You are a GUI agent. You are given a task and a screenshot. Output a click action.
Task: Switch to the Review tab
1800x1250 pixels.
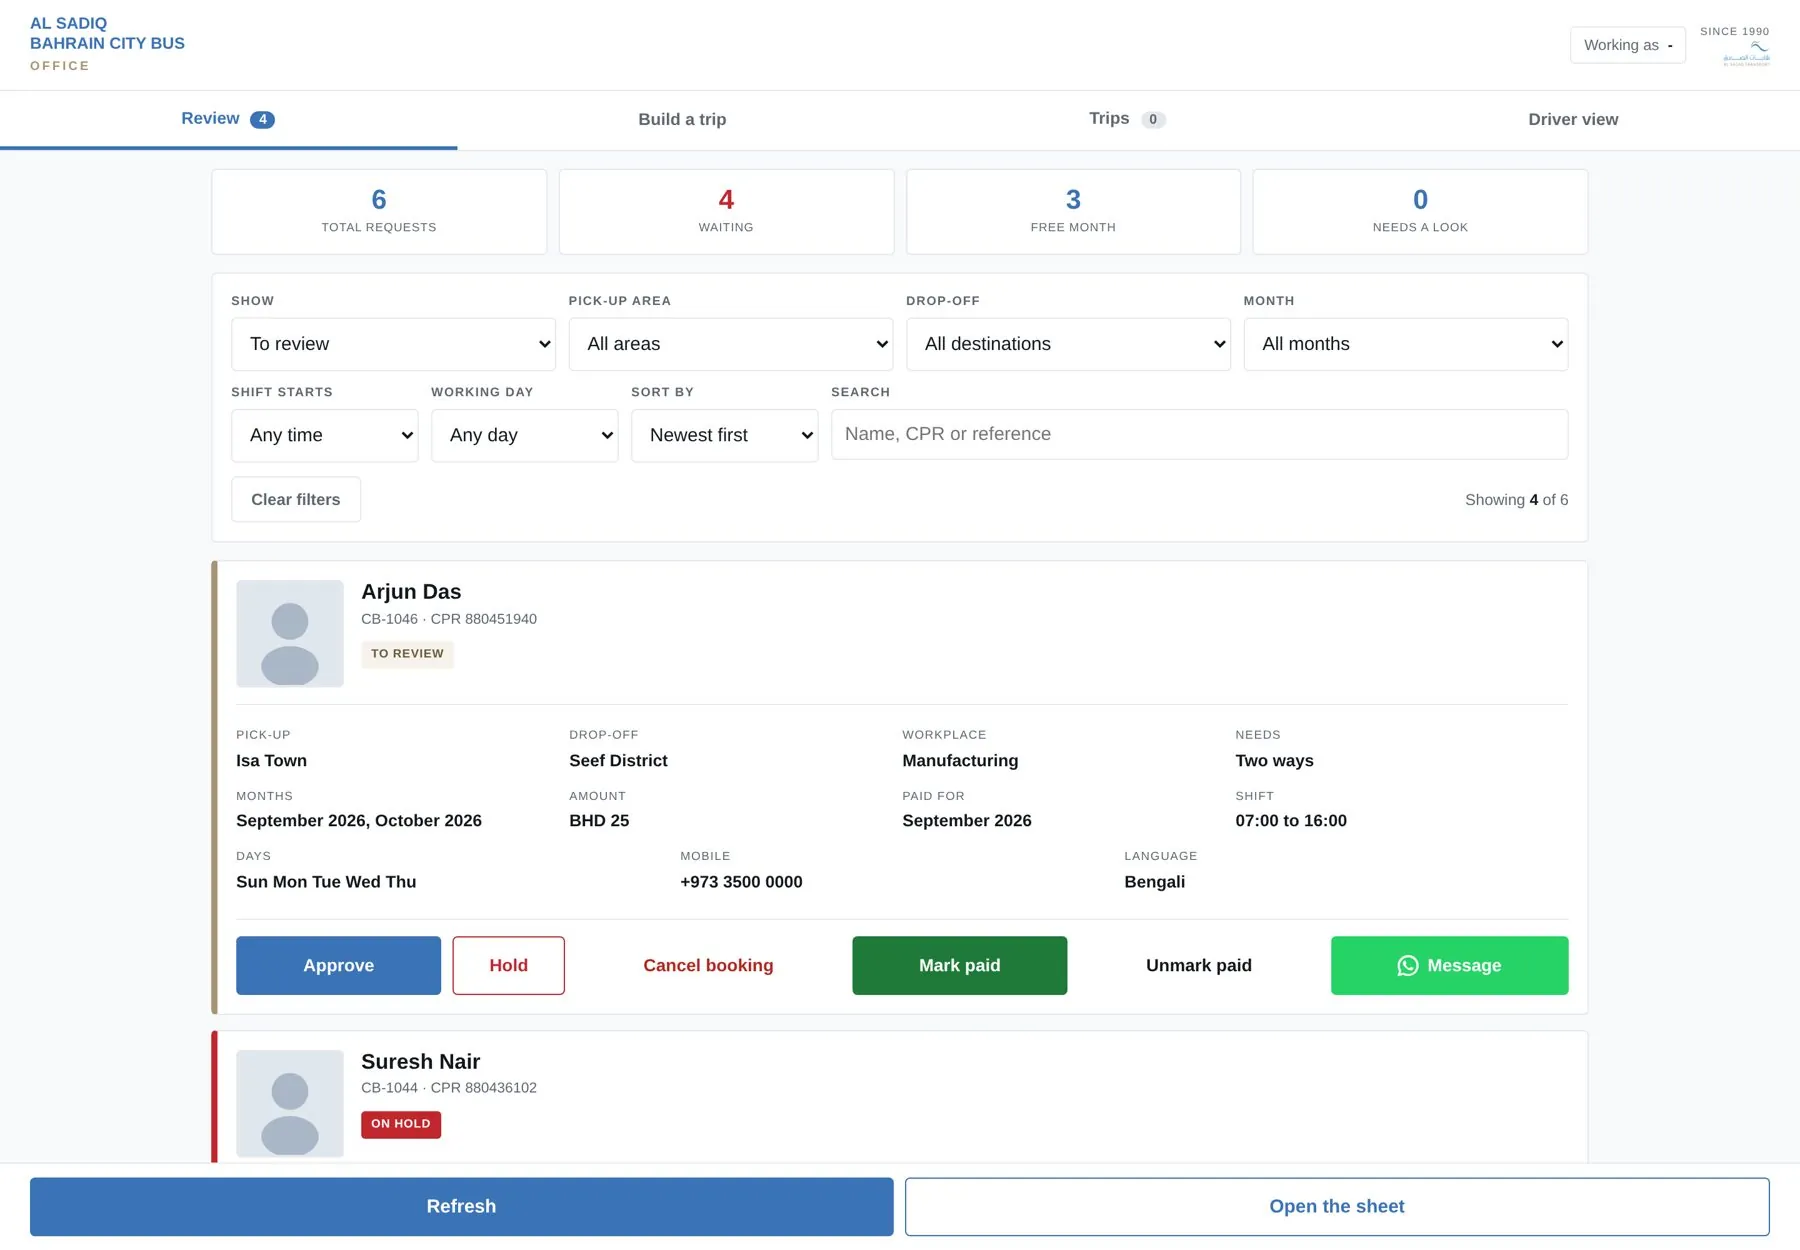228,119
